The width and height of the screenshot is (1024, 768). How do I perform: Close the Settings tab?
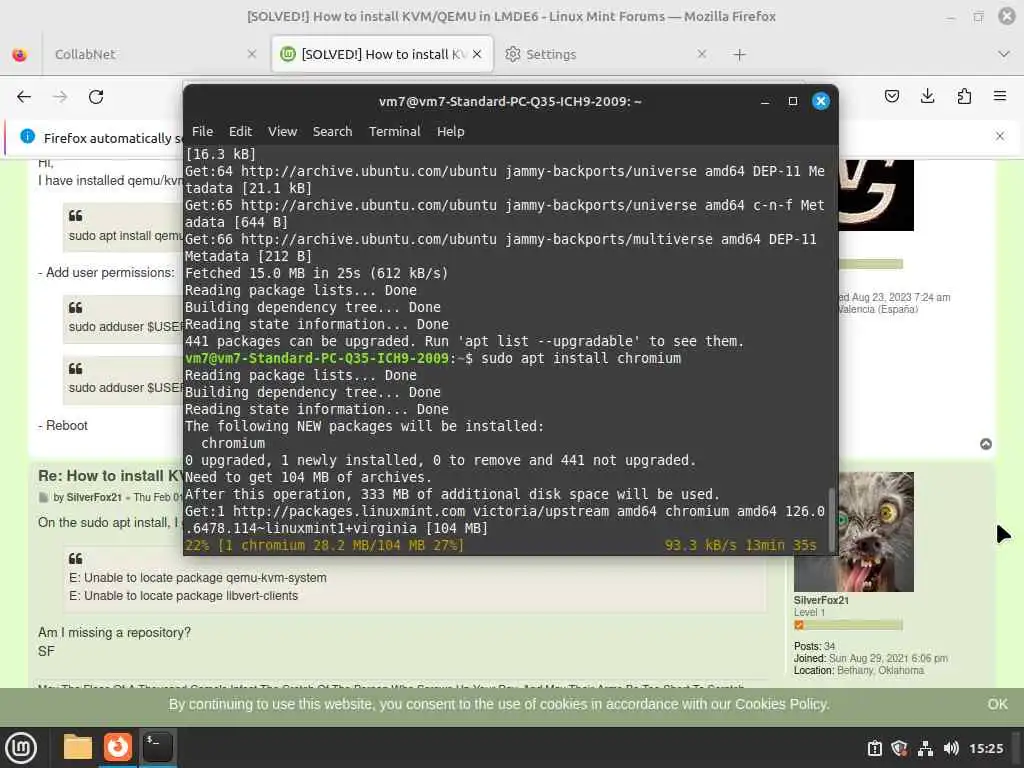(x=702, y=54)
